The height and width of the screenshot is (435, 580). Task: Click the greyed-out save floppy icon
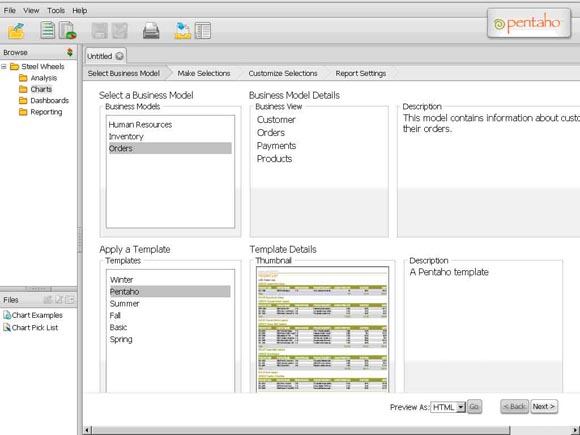point(100,31)
